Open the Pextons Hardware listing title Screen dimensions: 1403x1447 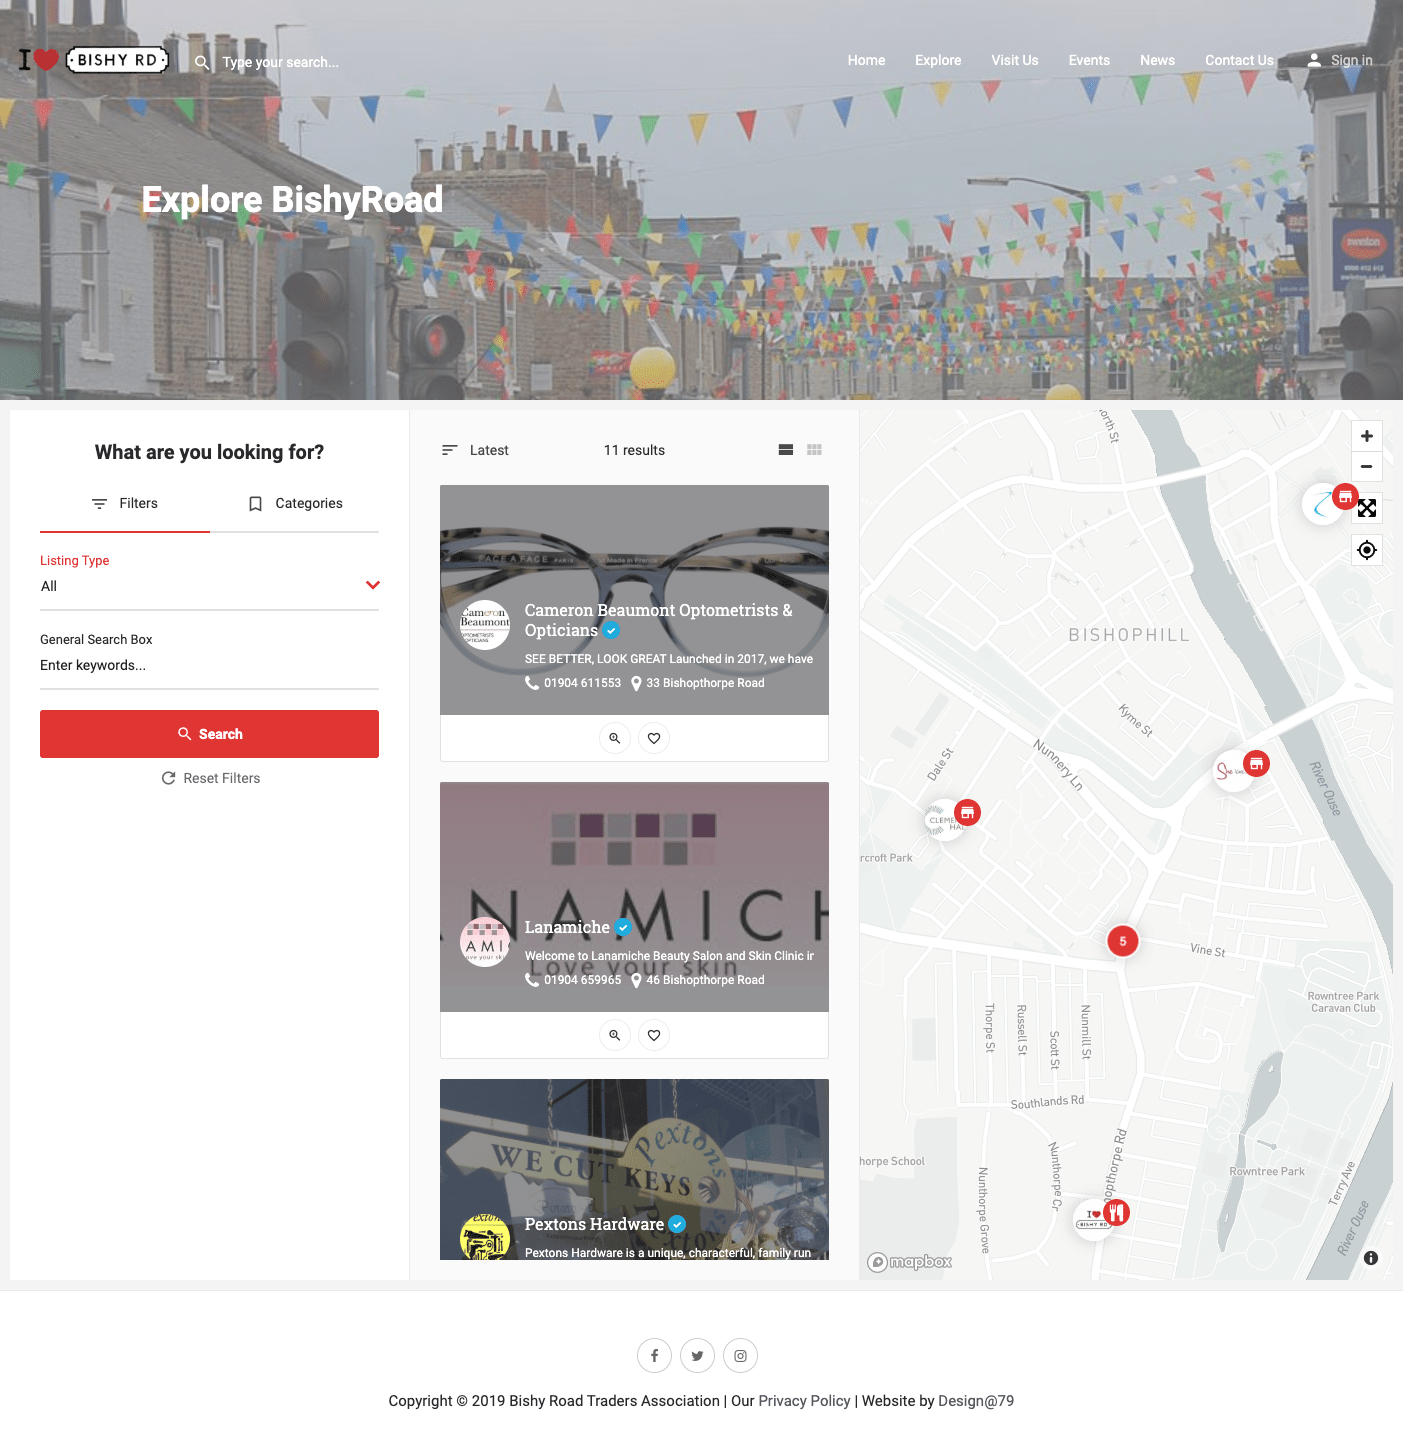(594, 1224)
